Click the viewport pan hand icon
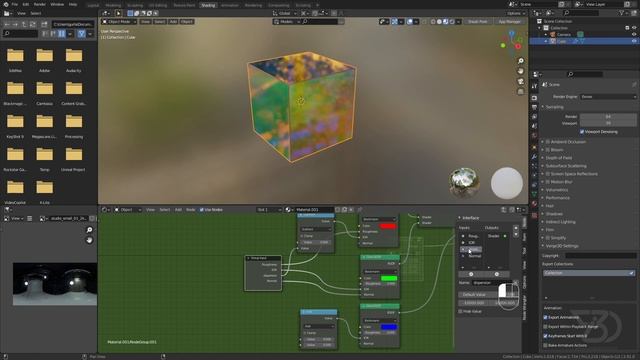The width and height of the screenshot is (640, 360). [521, 71]
